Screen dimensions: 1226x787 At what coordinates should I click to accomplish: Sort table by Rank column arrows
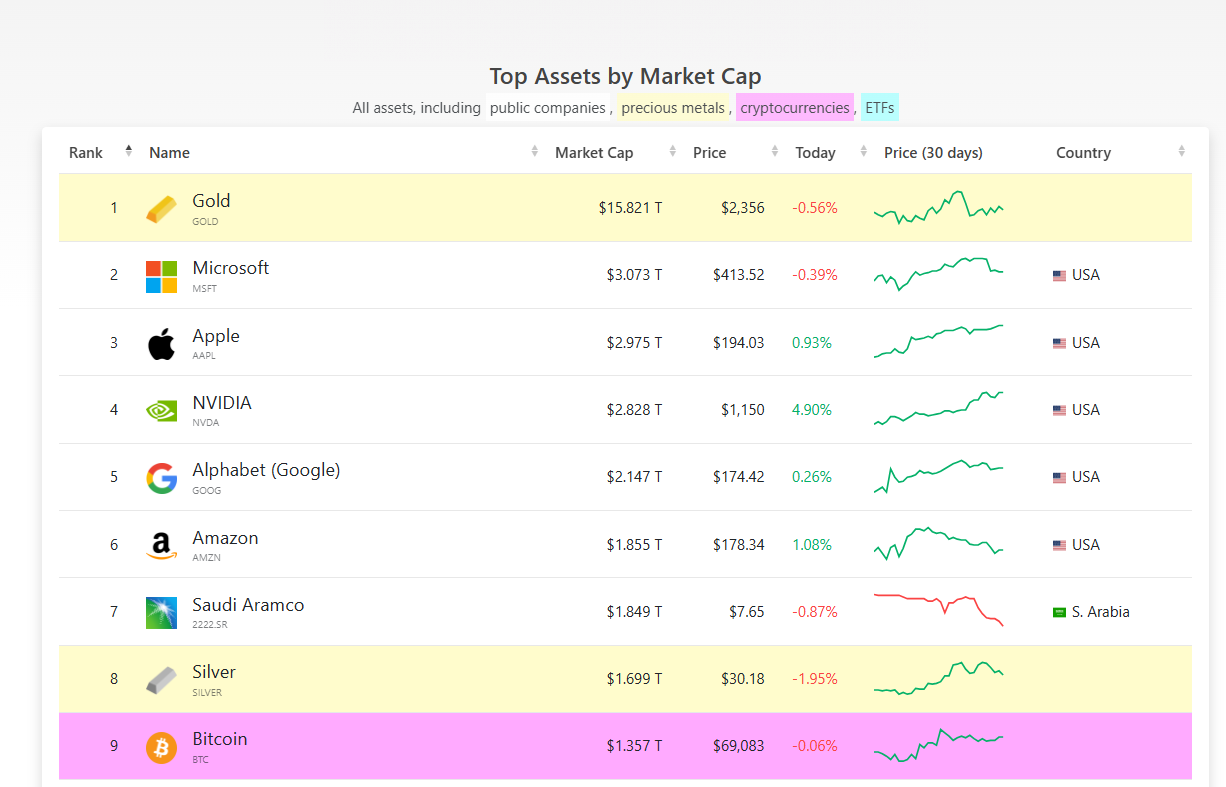coord(128,151)
